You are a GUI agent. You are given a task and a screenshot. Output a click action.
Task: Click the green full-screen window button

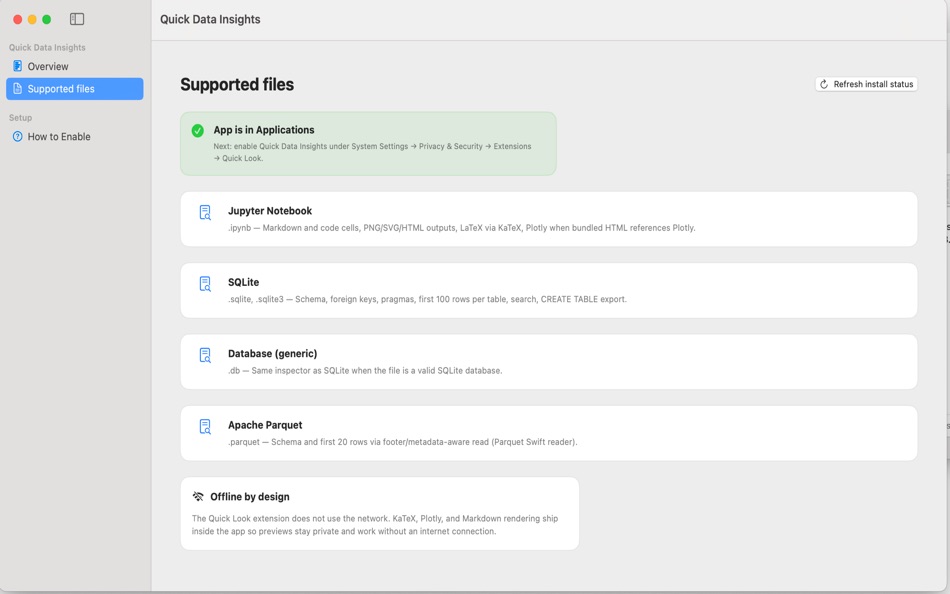click(x=47, y=19)
